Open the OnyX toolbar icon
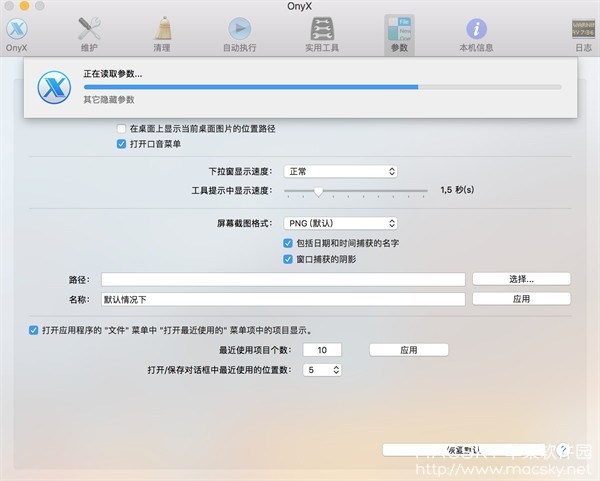This screenshot has width=600, height=481. click(x=16, y=34)
